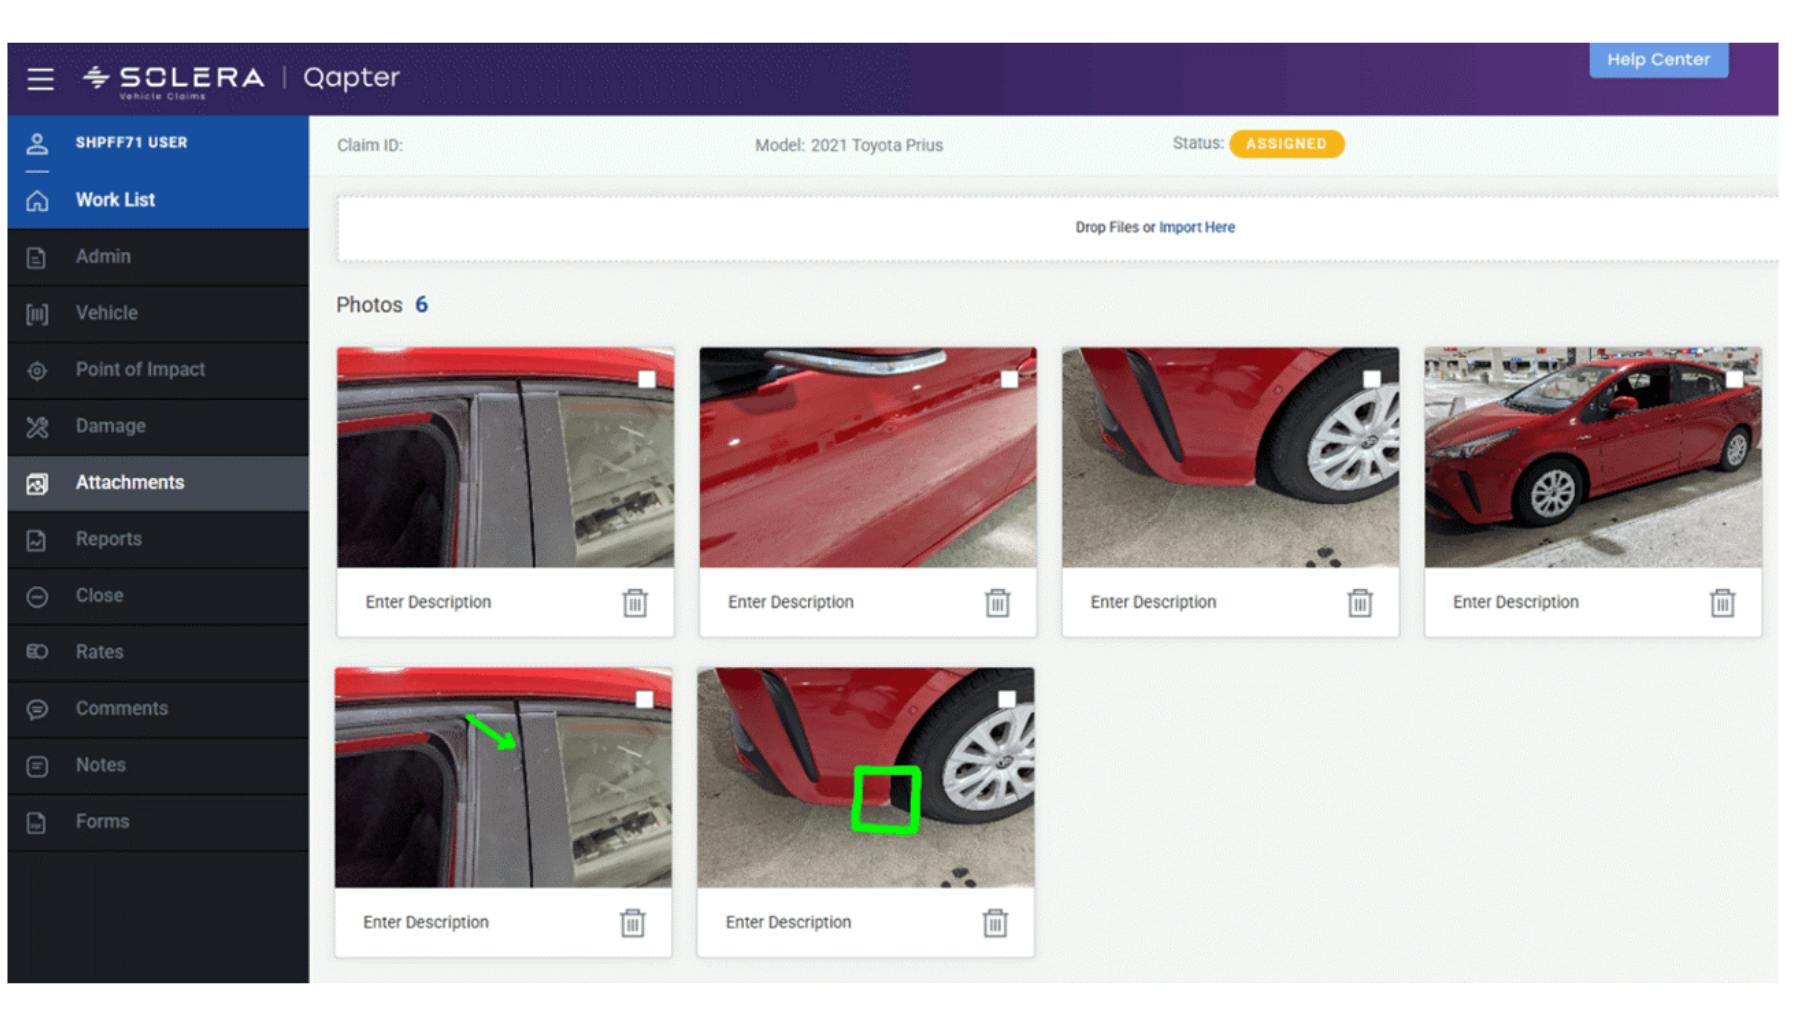Viewport: 1807px width, 1017px height.
Task: Open the Reports menu item
Action: pos(108,539)
